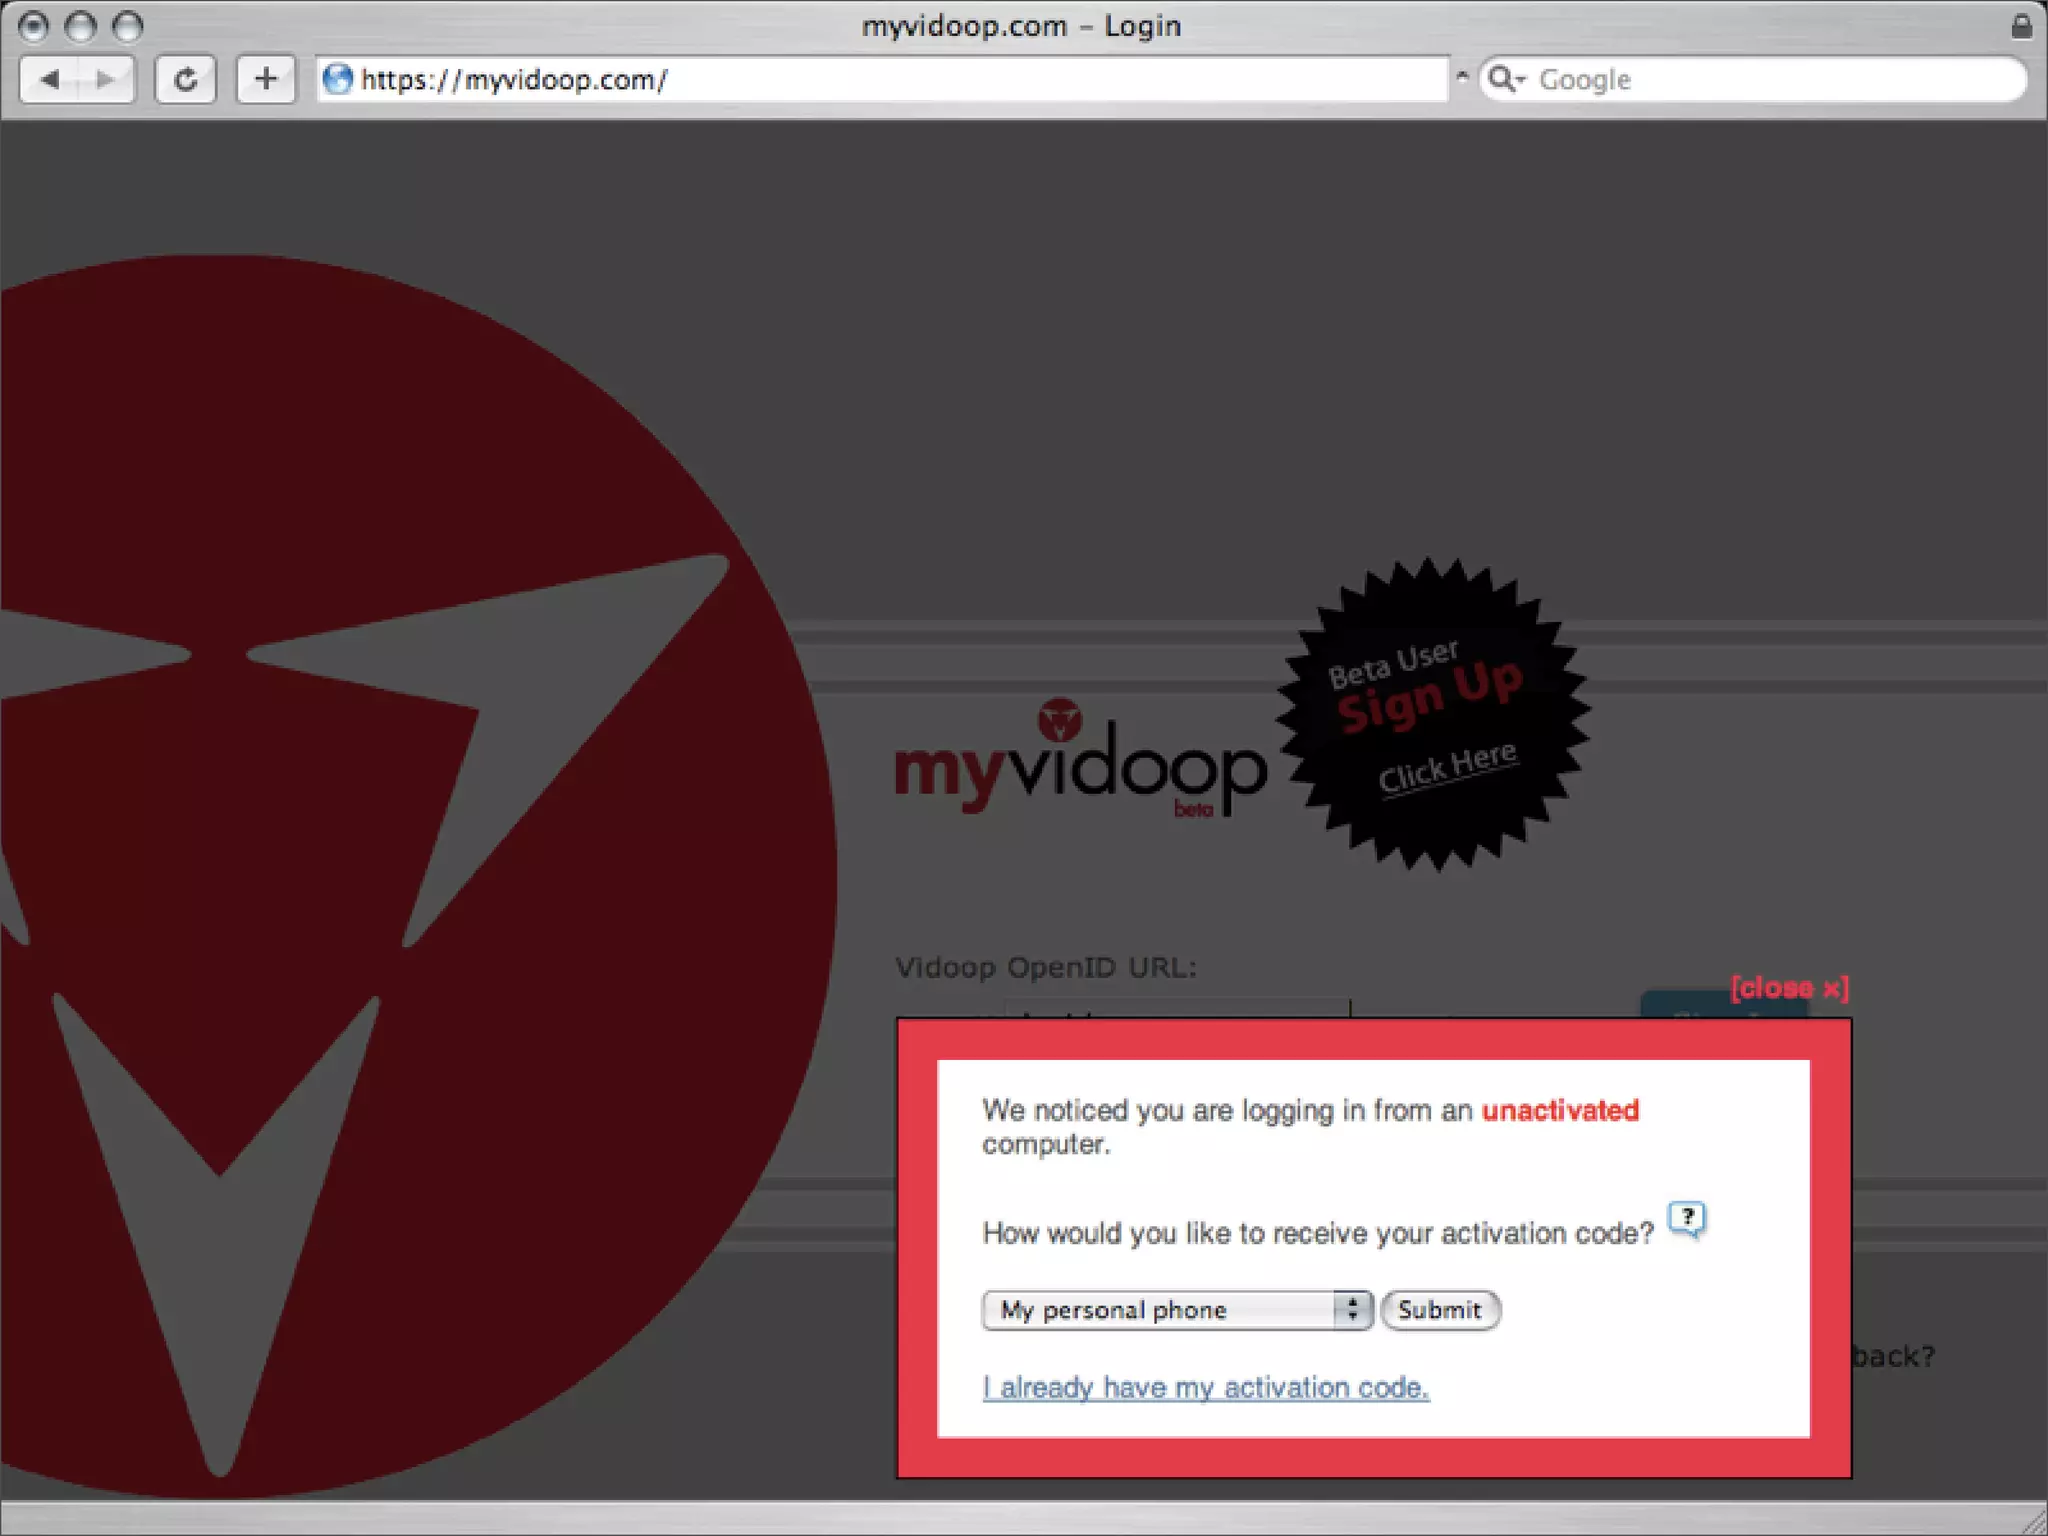Screen dimensions: 2048x1536
Task: Click the yellow minimize window button
Action: [80, 26]
